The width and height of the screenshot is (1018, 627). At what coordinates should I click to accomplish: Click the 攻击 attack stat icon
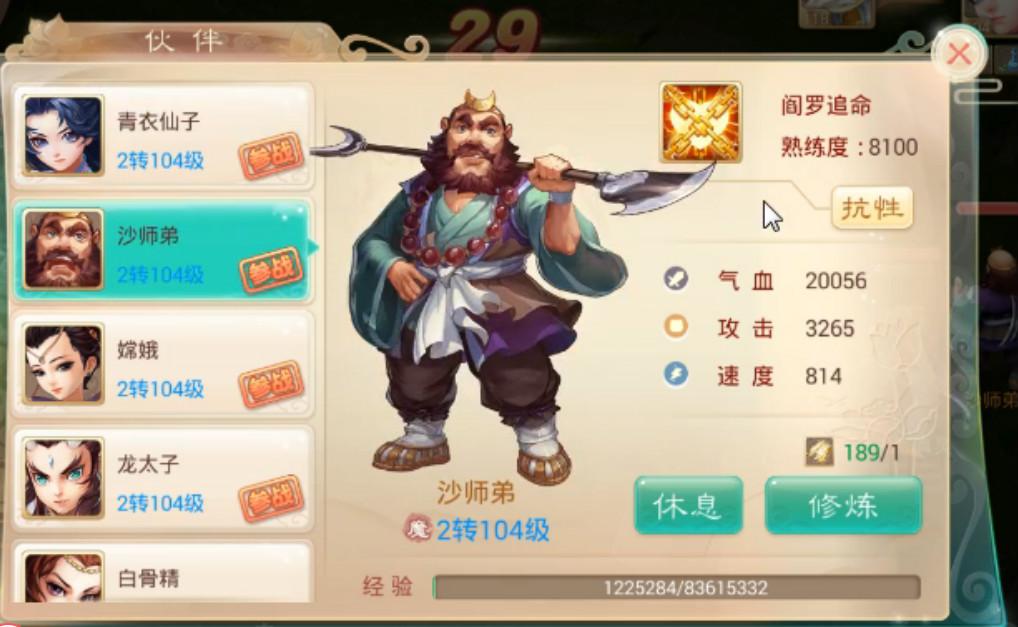click(x=676, y=326)
